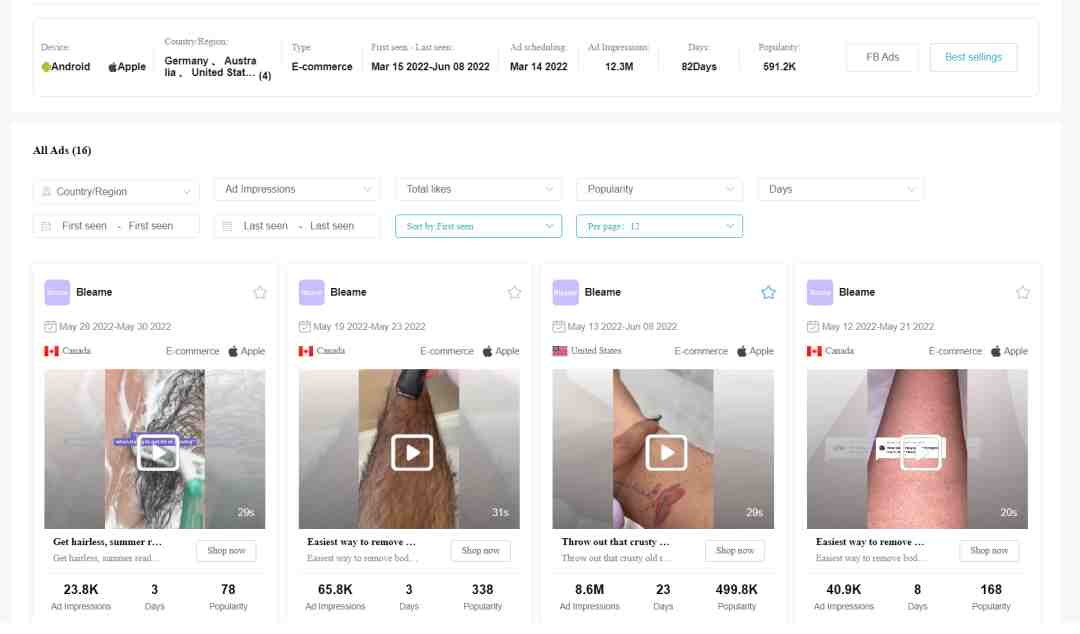Open the Get hairless, summer r... title

point(107,542)
